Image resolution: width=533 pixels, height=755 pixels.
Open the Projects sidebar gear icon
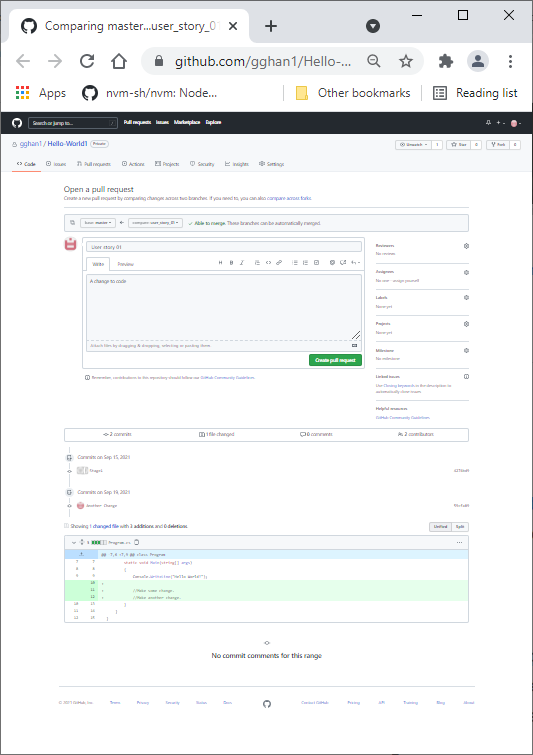466,324
